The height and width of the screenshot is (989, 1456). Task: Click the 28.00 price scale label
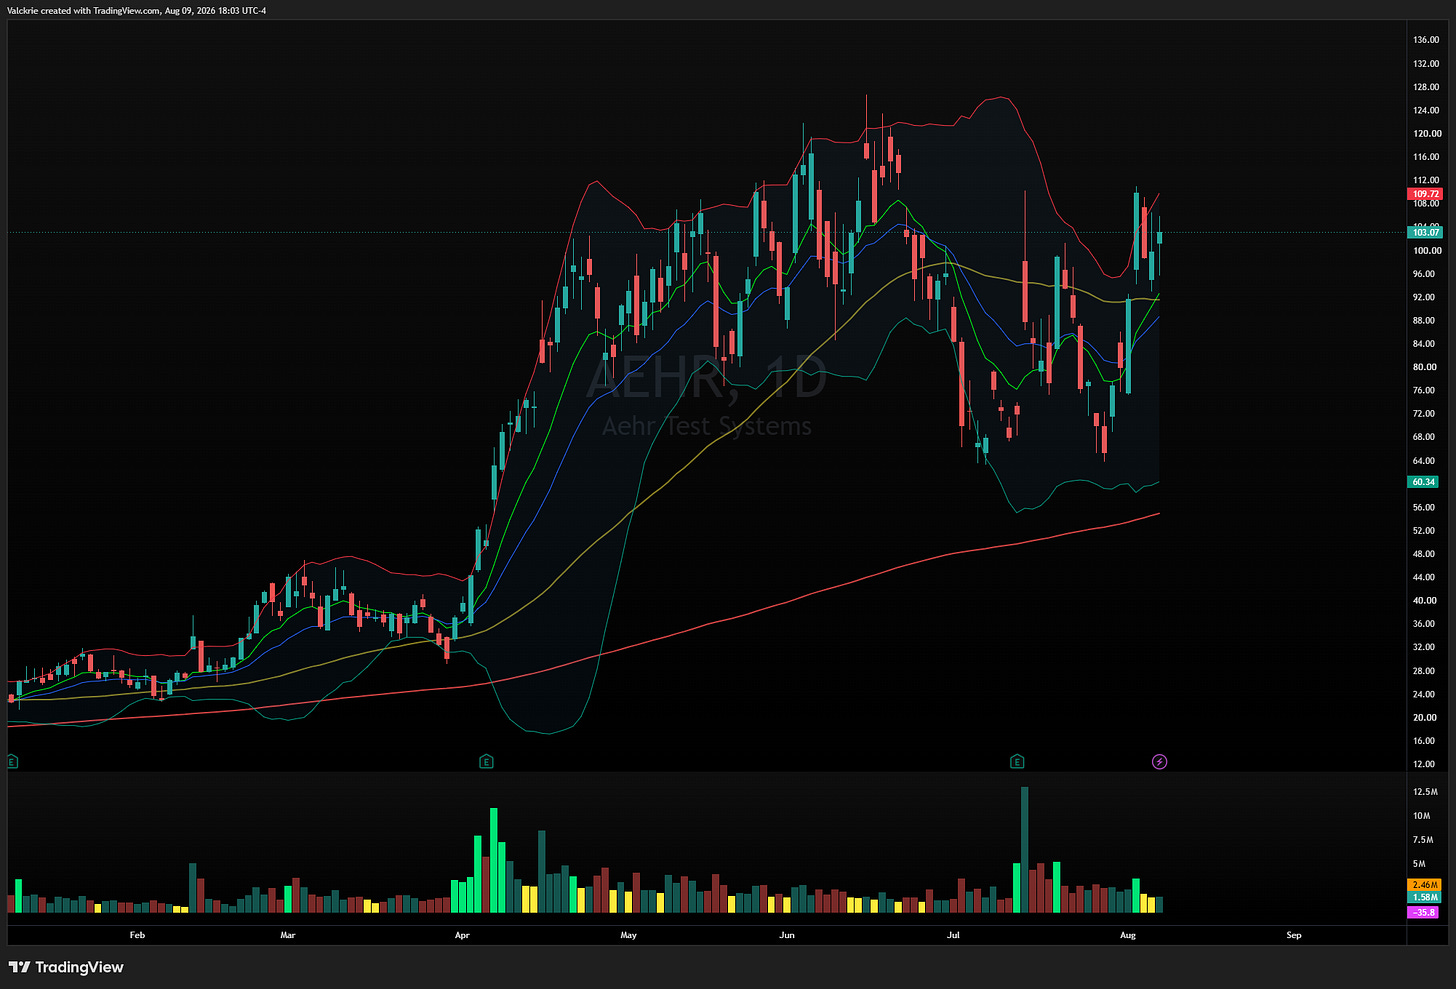coord(1424,671)
